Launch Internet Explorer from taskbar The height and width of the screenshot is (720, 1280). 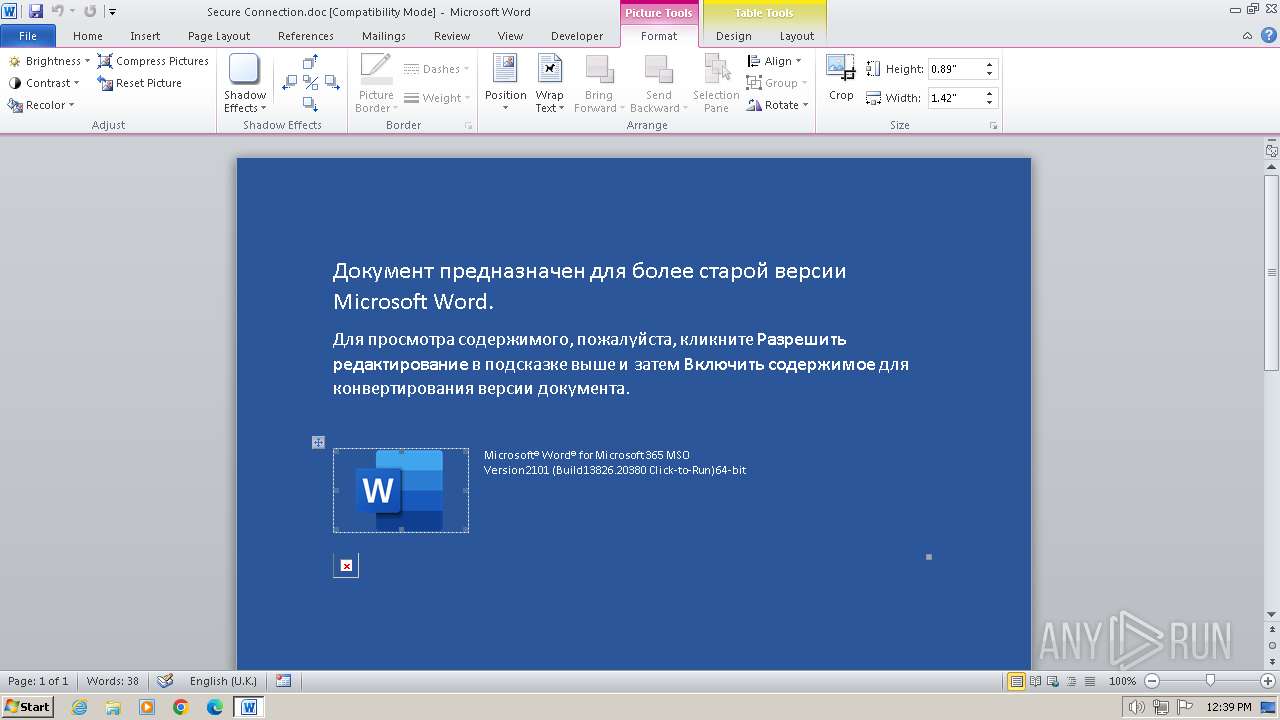coord(79,707)
